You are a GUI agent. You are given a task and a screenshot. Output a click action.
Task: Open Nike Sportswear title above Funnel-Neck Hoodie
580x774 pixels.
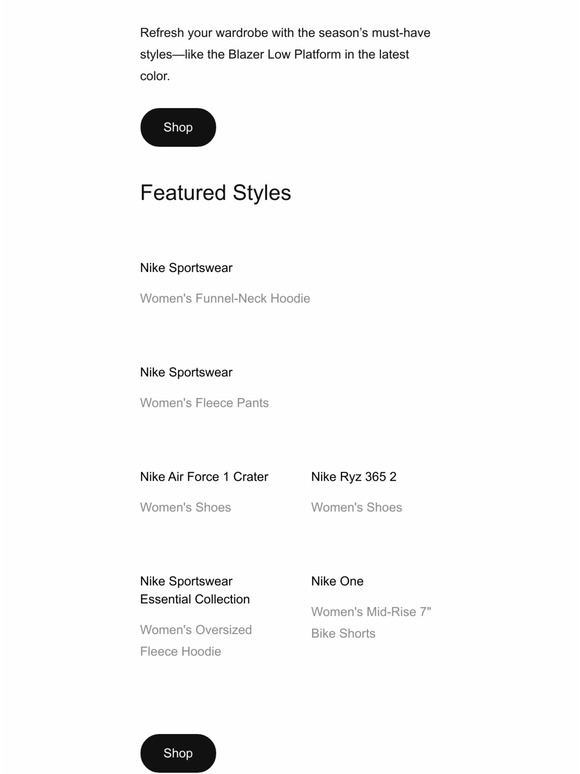point(186,268)
